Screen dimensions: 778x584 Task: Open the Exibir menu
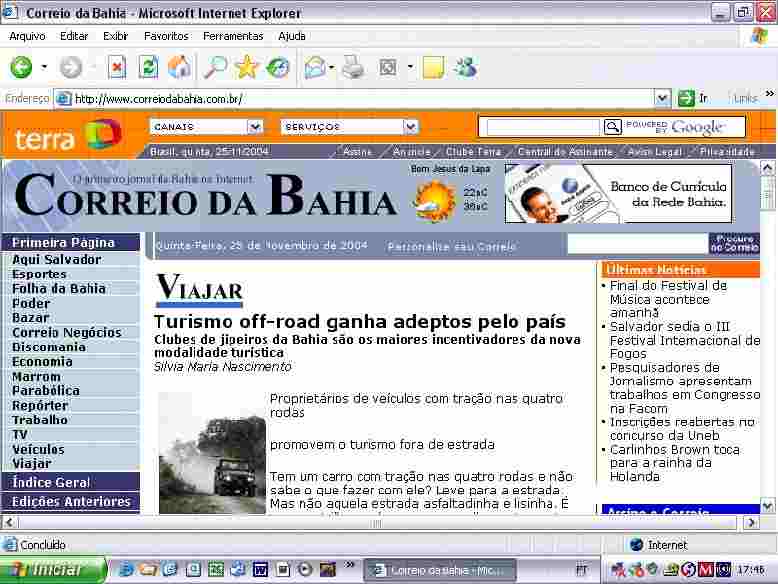pyautogui.click(x=116, y=36)
